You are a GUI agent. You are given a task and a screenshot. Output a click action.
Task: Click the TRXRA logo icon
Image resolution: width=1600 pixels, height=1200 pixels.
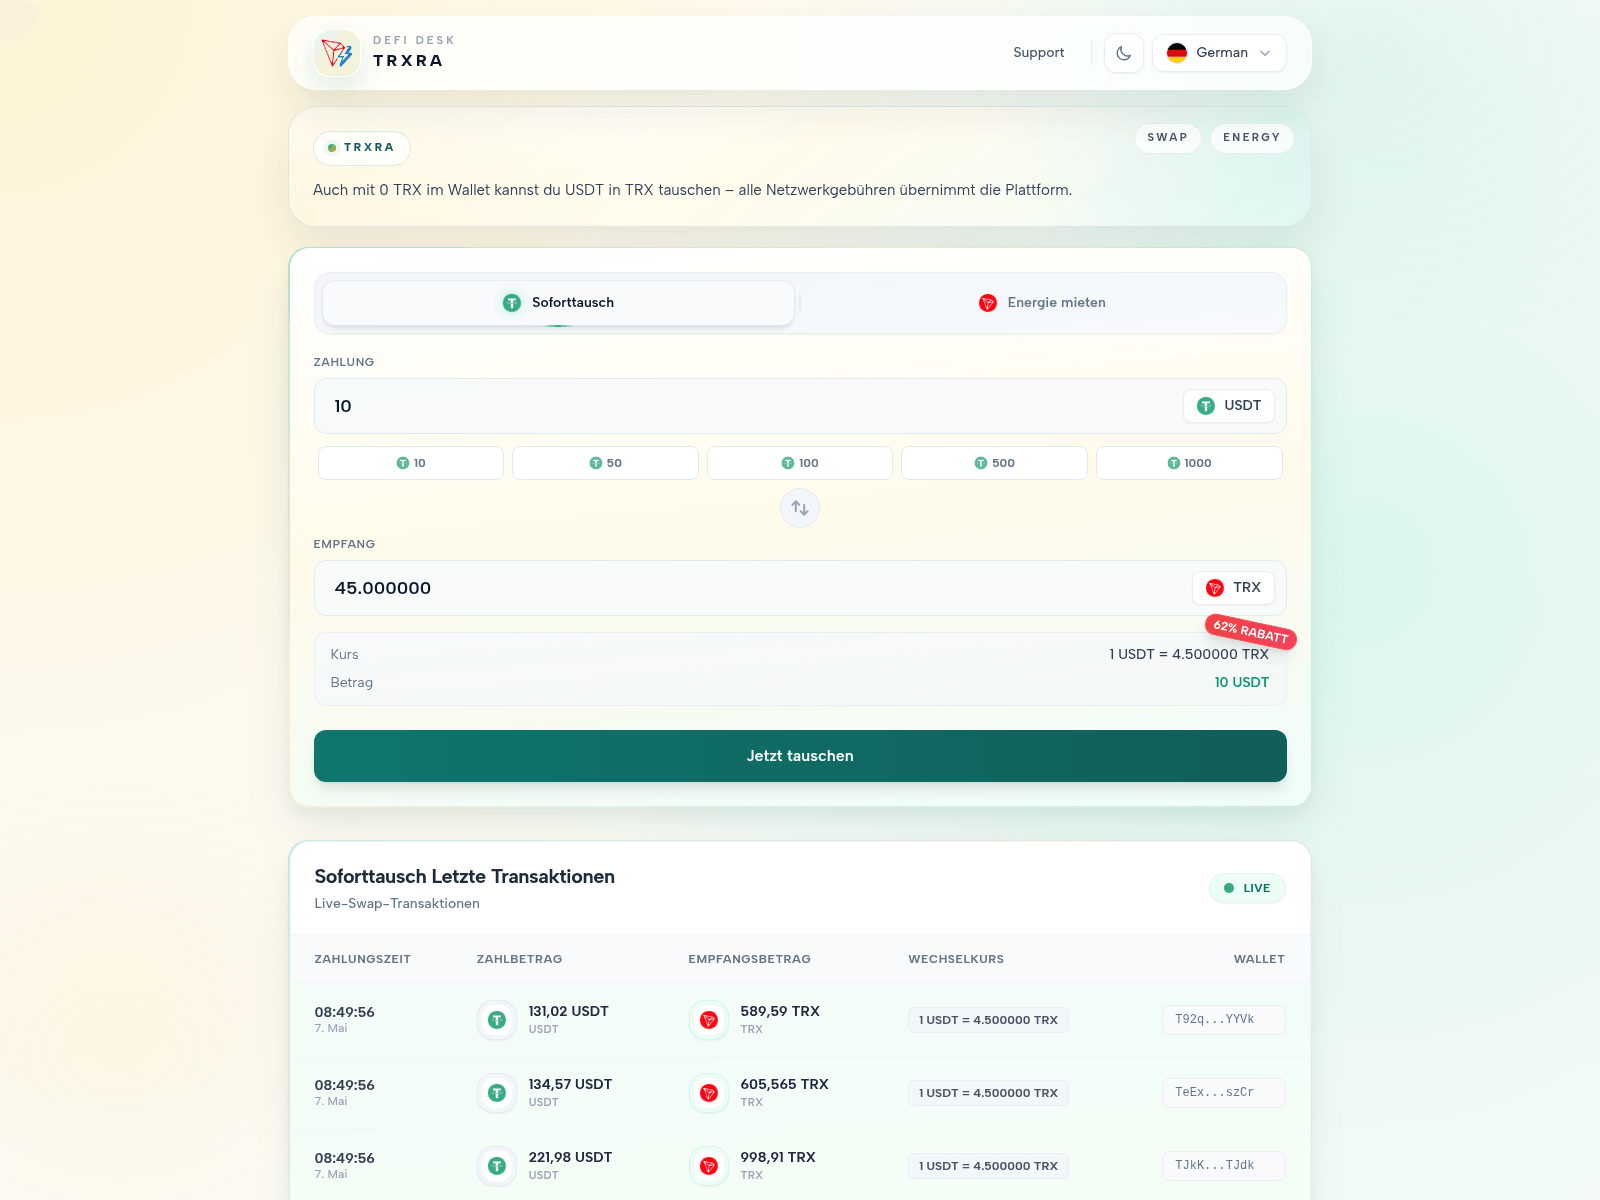click(x=337, y=53)
